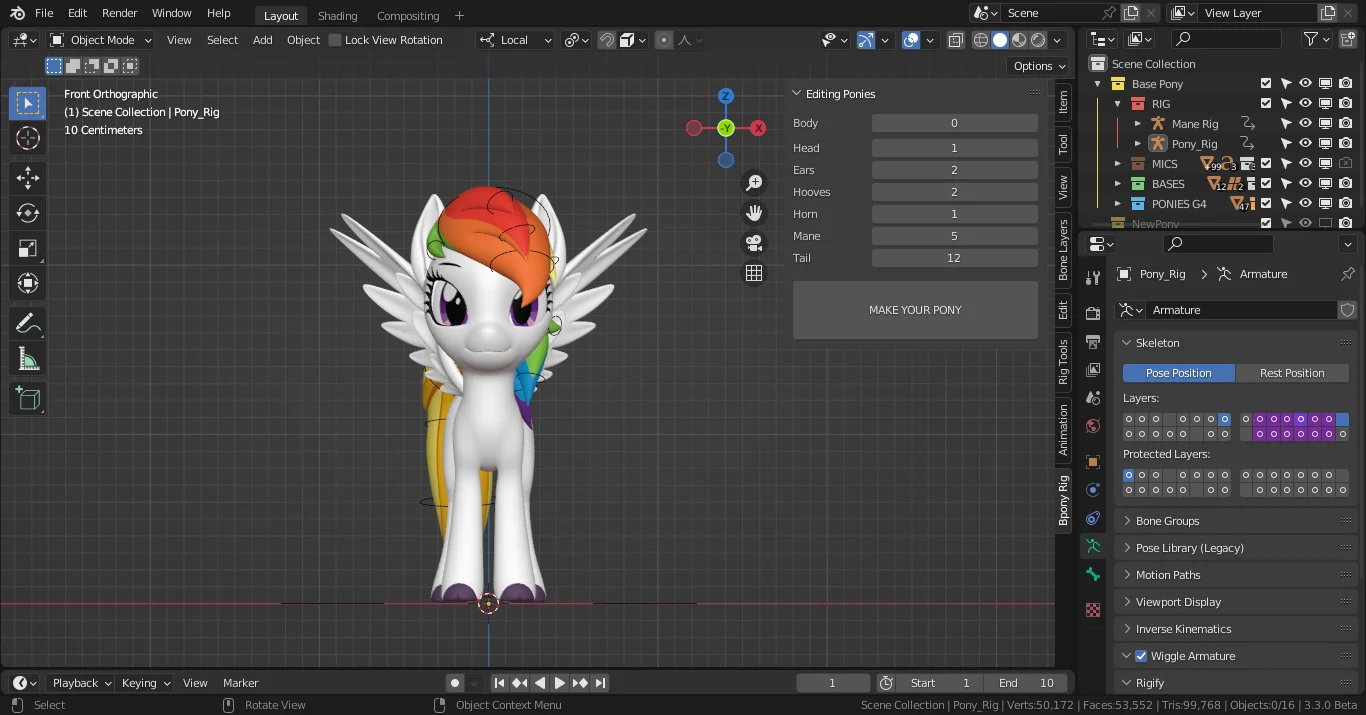
Task: Select the Rotate tool
Action: pyautogui.click(x=27, y=212)
